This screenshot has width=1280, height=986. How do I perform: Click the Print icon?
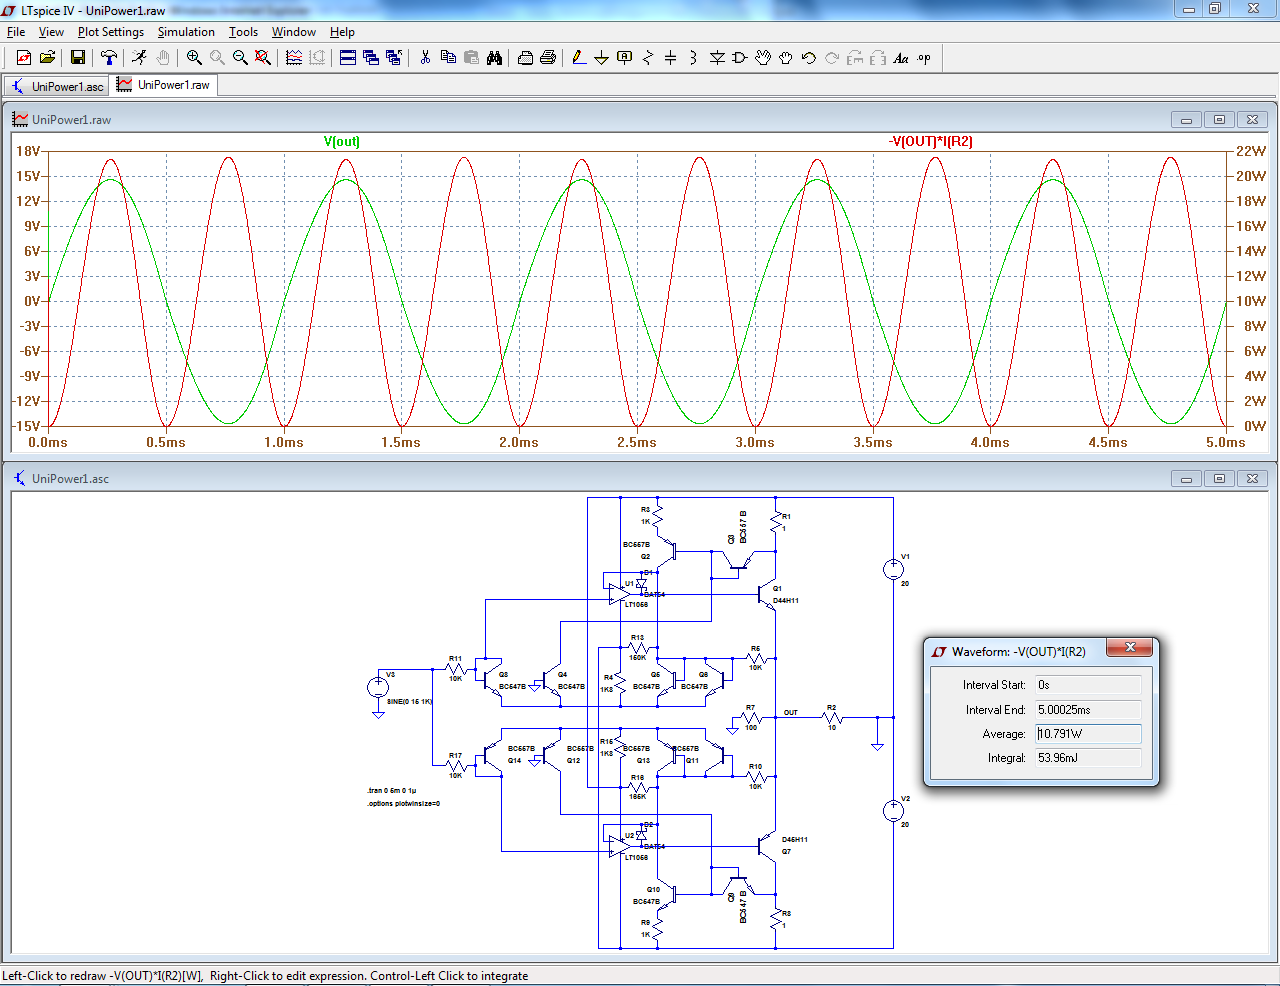(548, 58)
